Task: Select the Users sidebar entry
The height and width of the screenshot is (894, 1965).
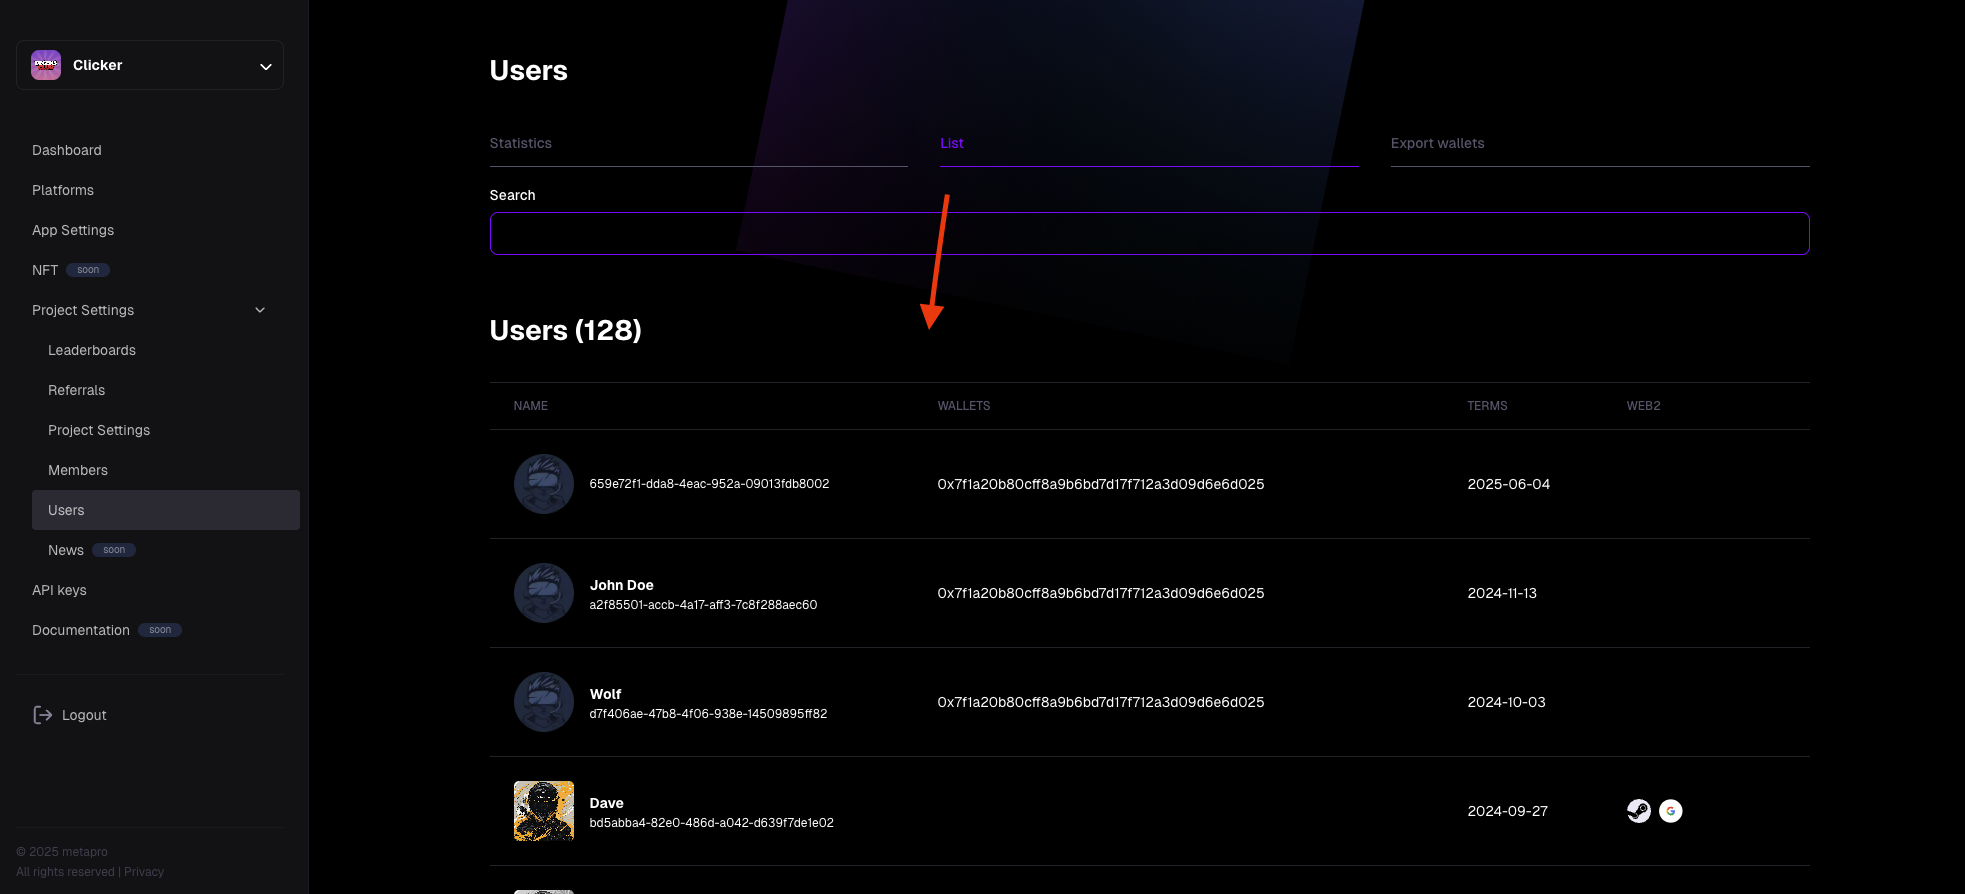Action: (x=166, y=510)
